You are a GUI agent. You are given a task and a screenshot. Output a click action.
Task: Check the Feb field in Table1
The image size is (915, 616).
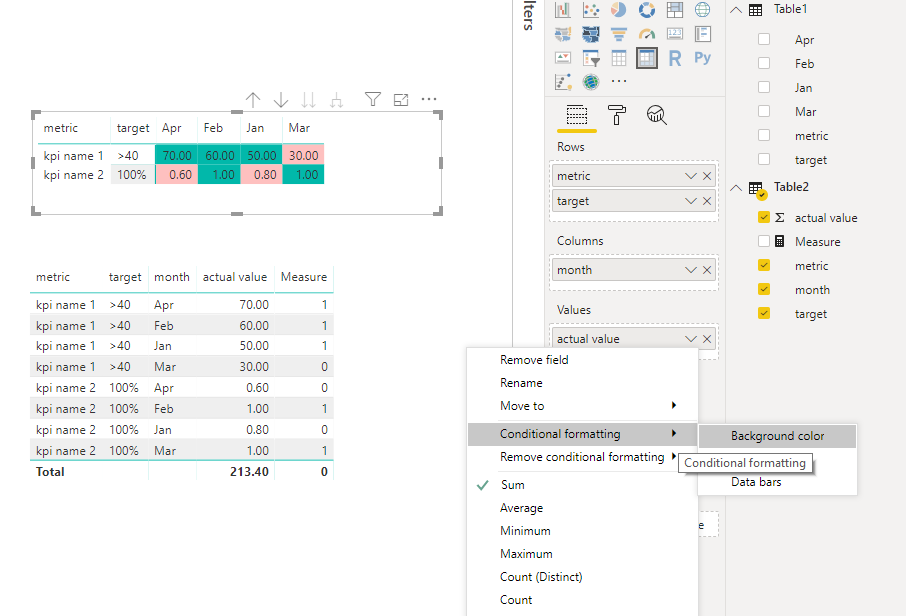click(764, 63)
